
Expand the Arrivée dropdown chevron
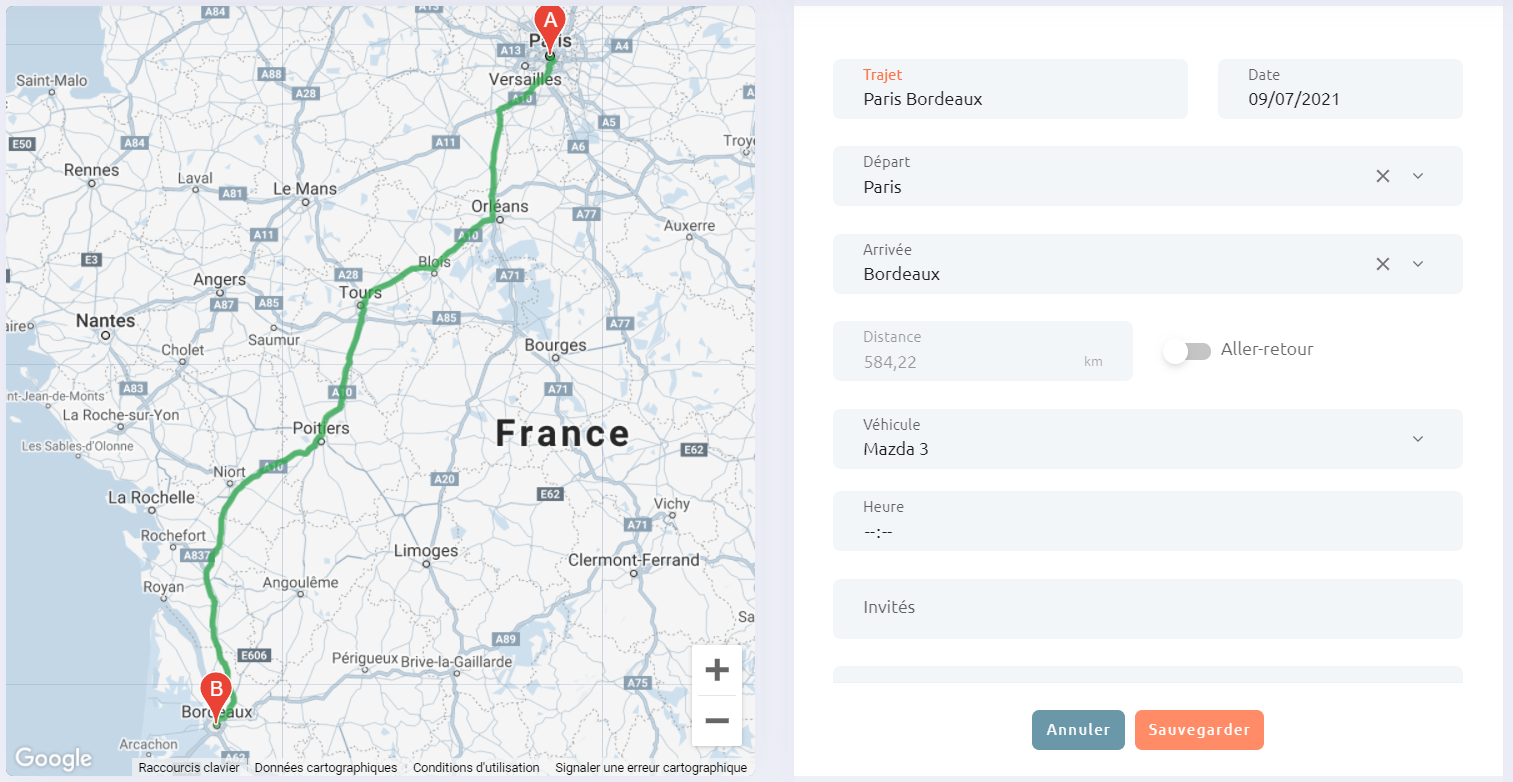1417,264
